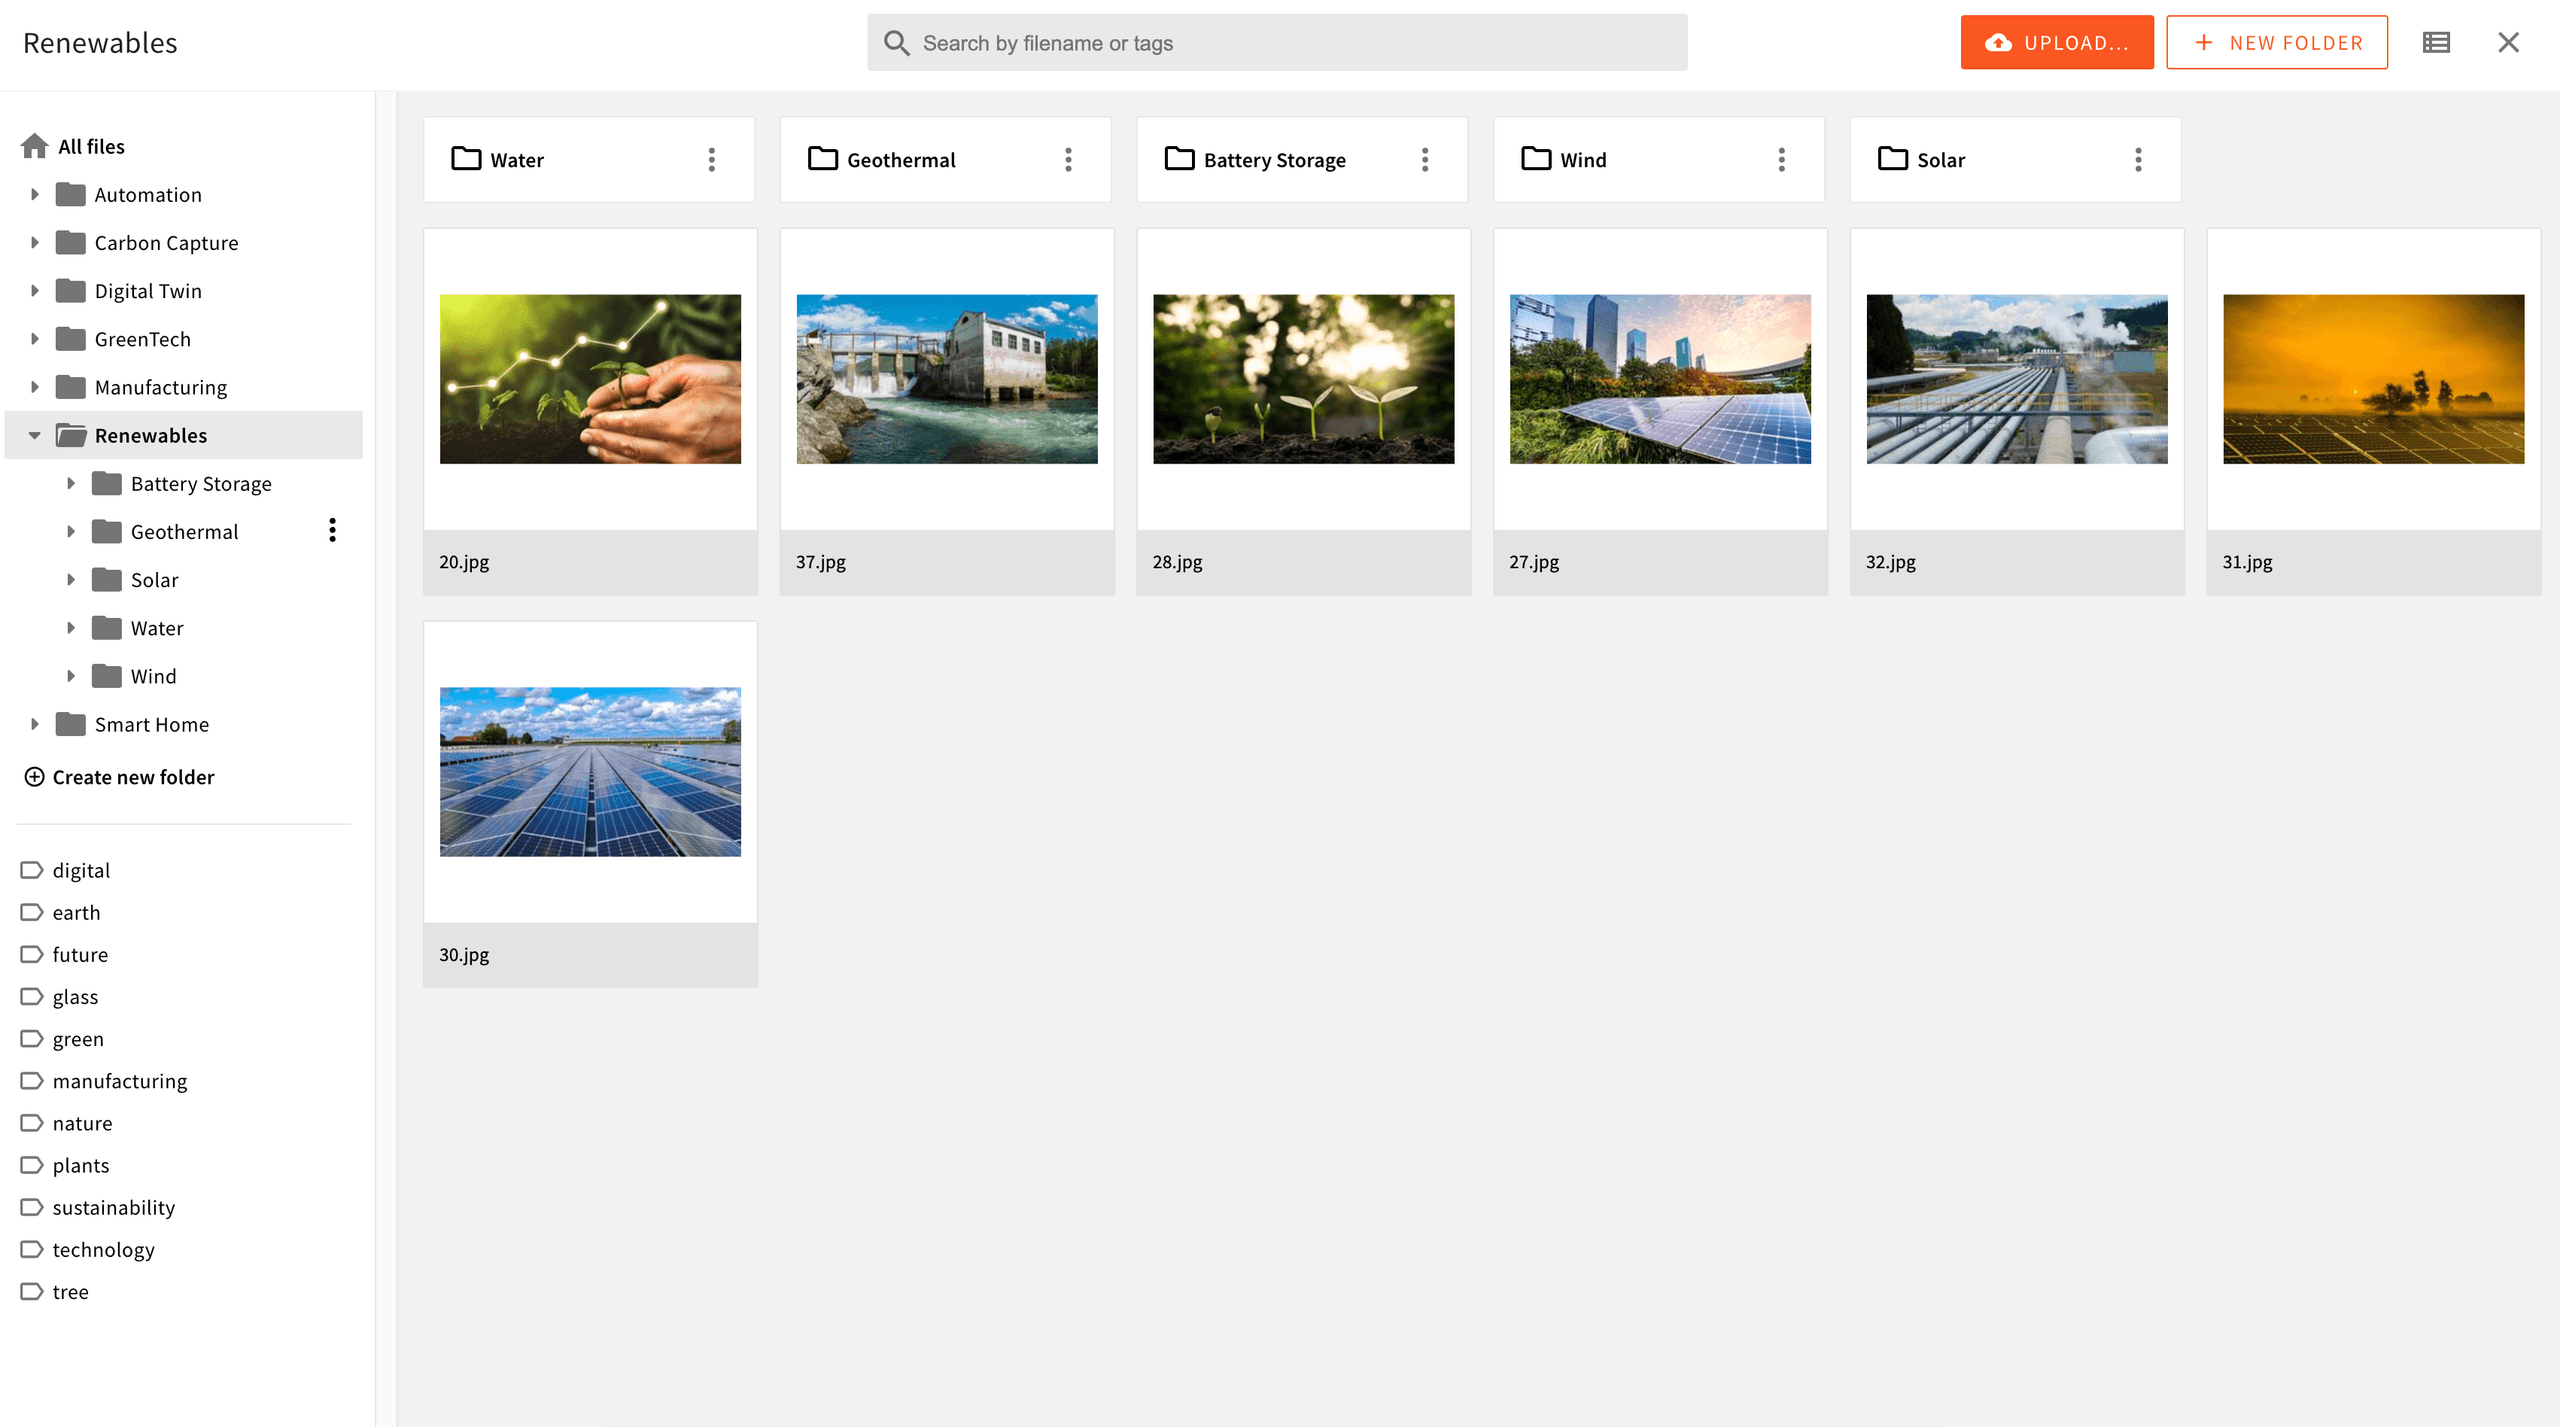
Task: Click Geothermal sidebar item's three-dot menu
Action: pos(332,530)
